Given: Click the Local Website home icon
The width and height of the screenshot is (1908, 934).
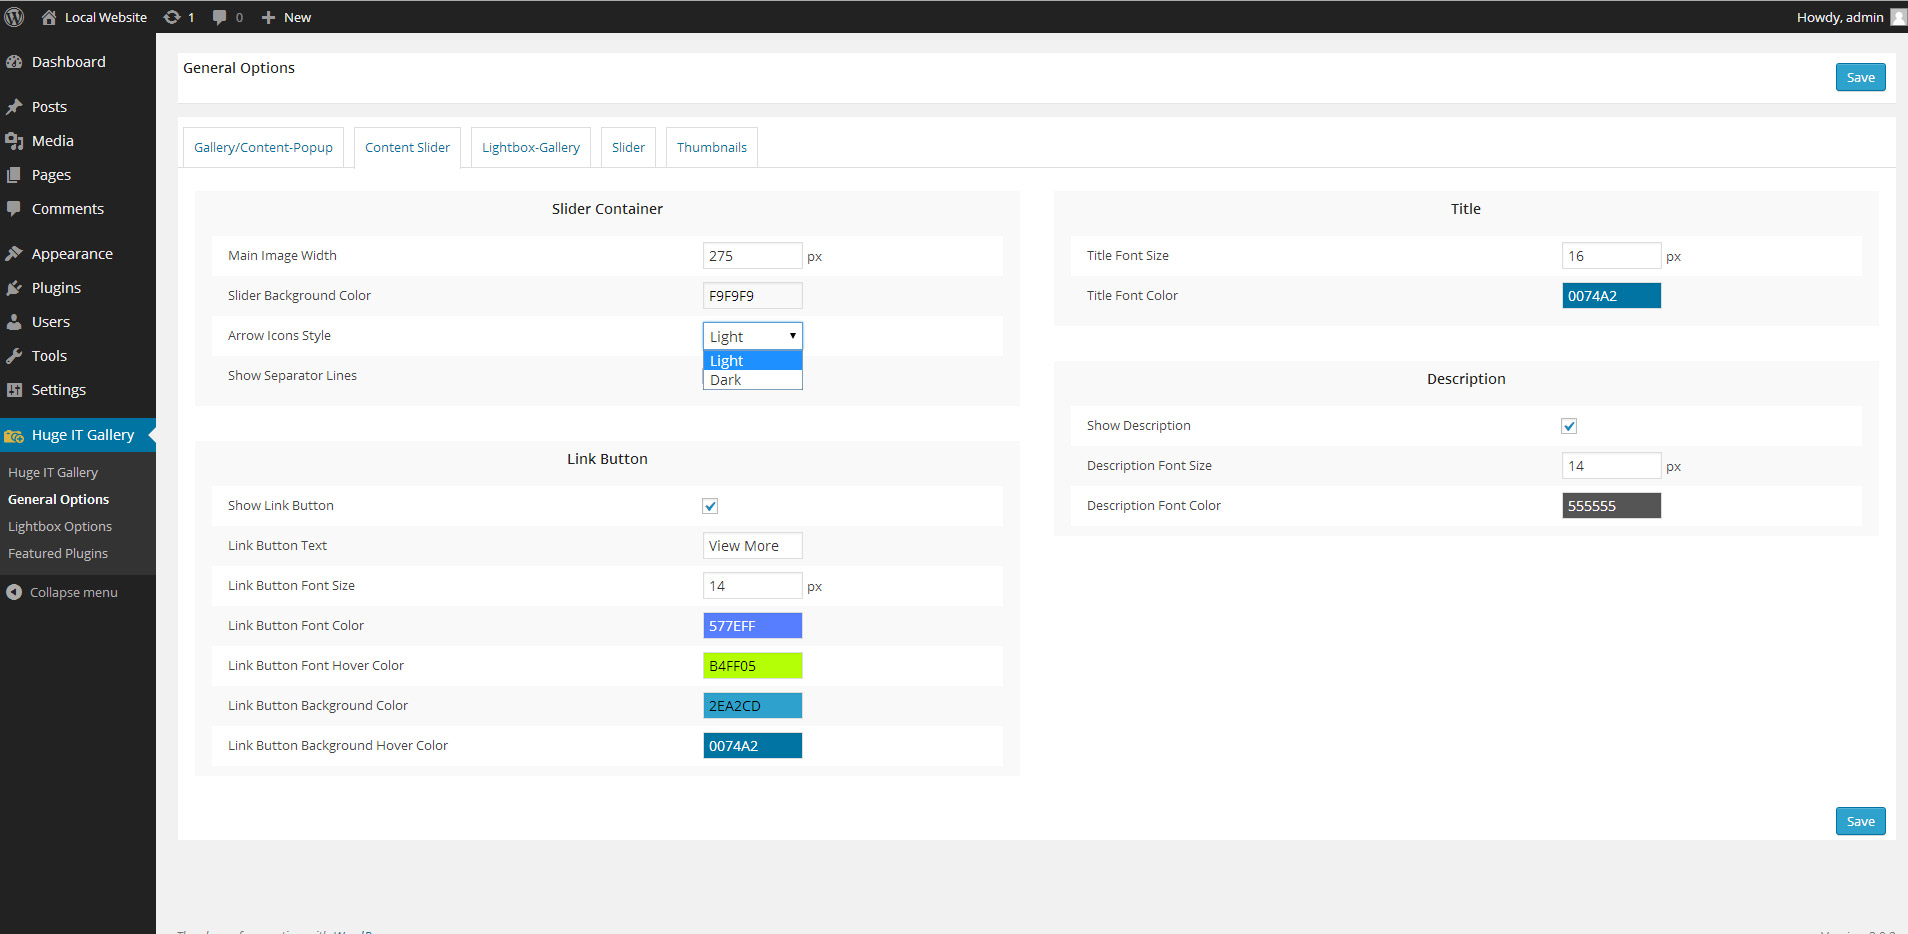Looking at the screenshot, I should click(x=49, y=17).
